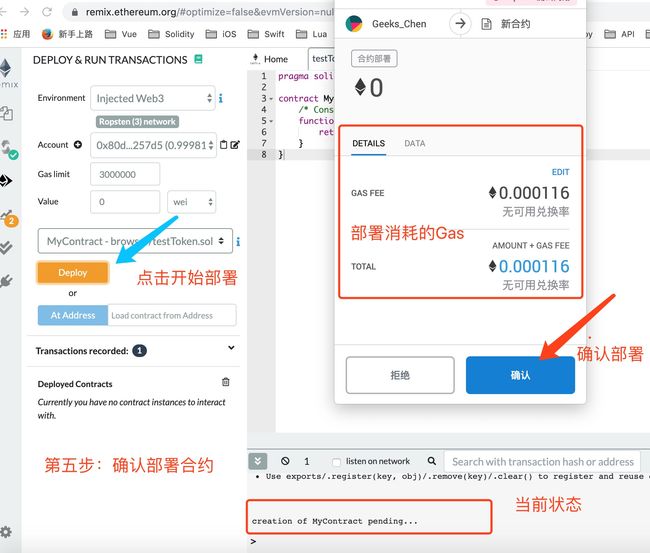Open the MyContract contract selector dropdown
Viewport: 650px width, 553px height.
(135, 241)
